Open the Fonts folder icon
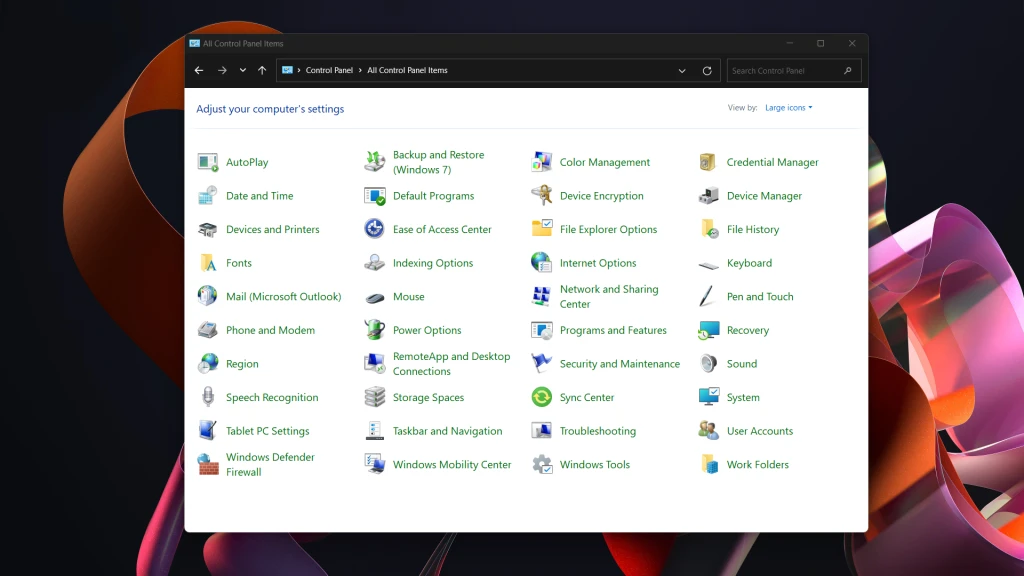Viewport: 1024px width, 576px height. tap(208, 263)
